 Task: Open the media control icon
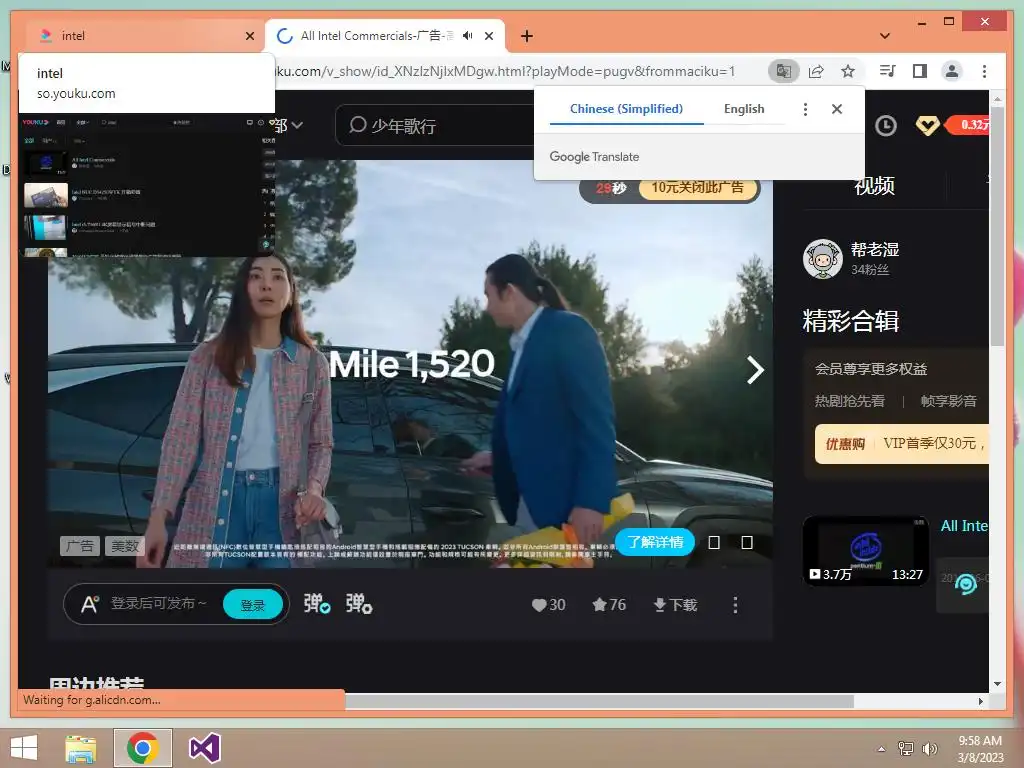click(887, 71)
